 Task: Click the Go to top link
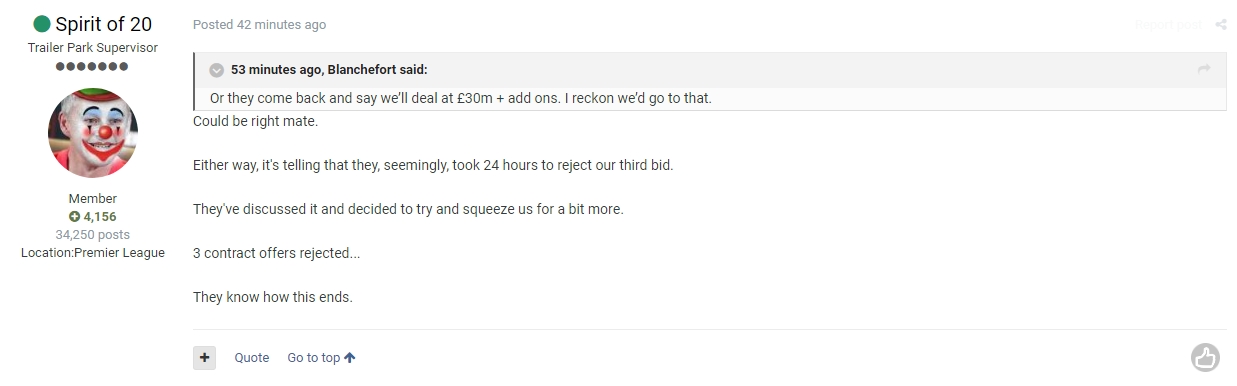point(314,358)
